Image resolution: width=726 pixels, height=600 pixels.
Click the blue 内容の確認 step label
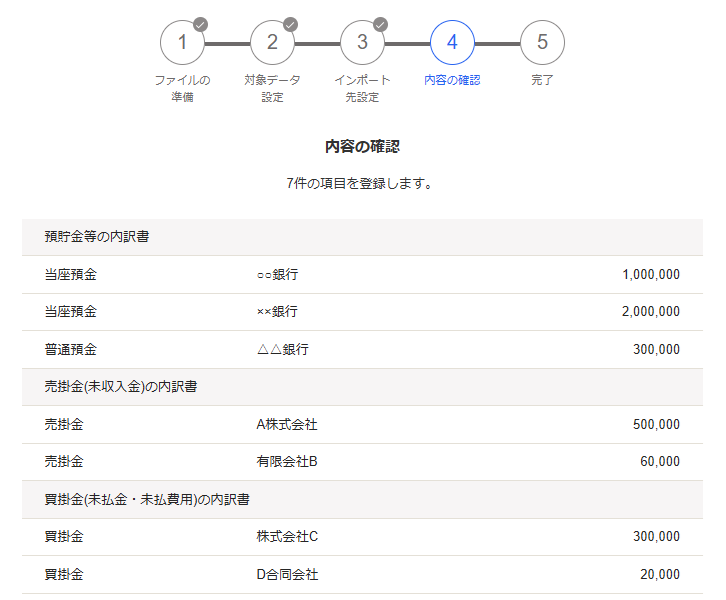452,80
